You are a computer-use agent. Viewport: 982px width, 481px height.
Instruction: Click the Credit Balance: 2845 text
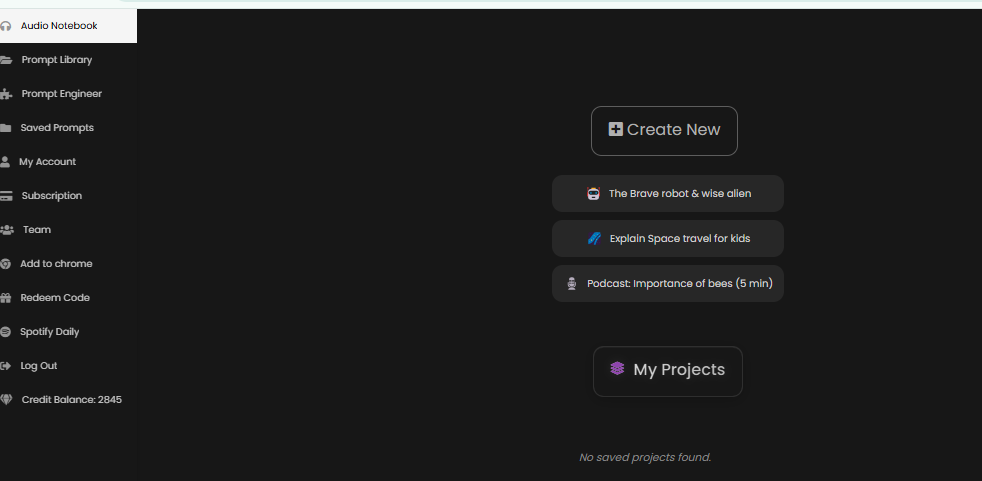point(71,400)
